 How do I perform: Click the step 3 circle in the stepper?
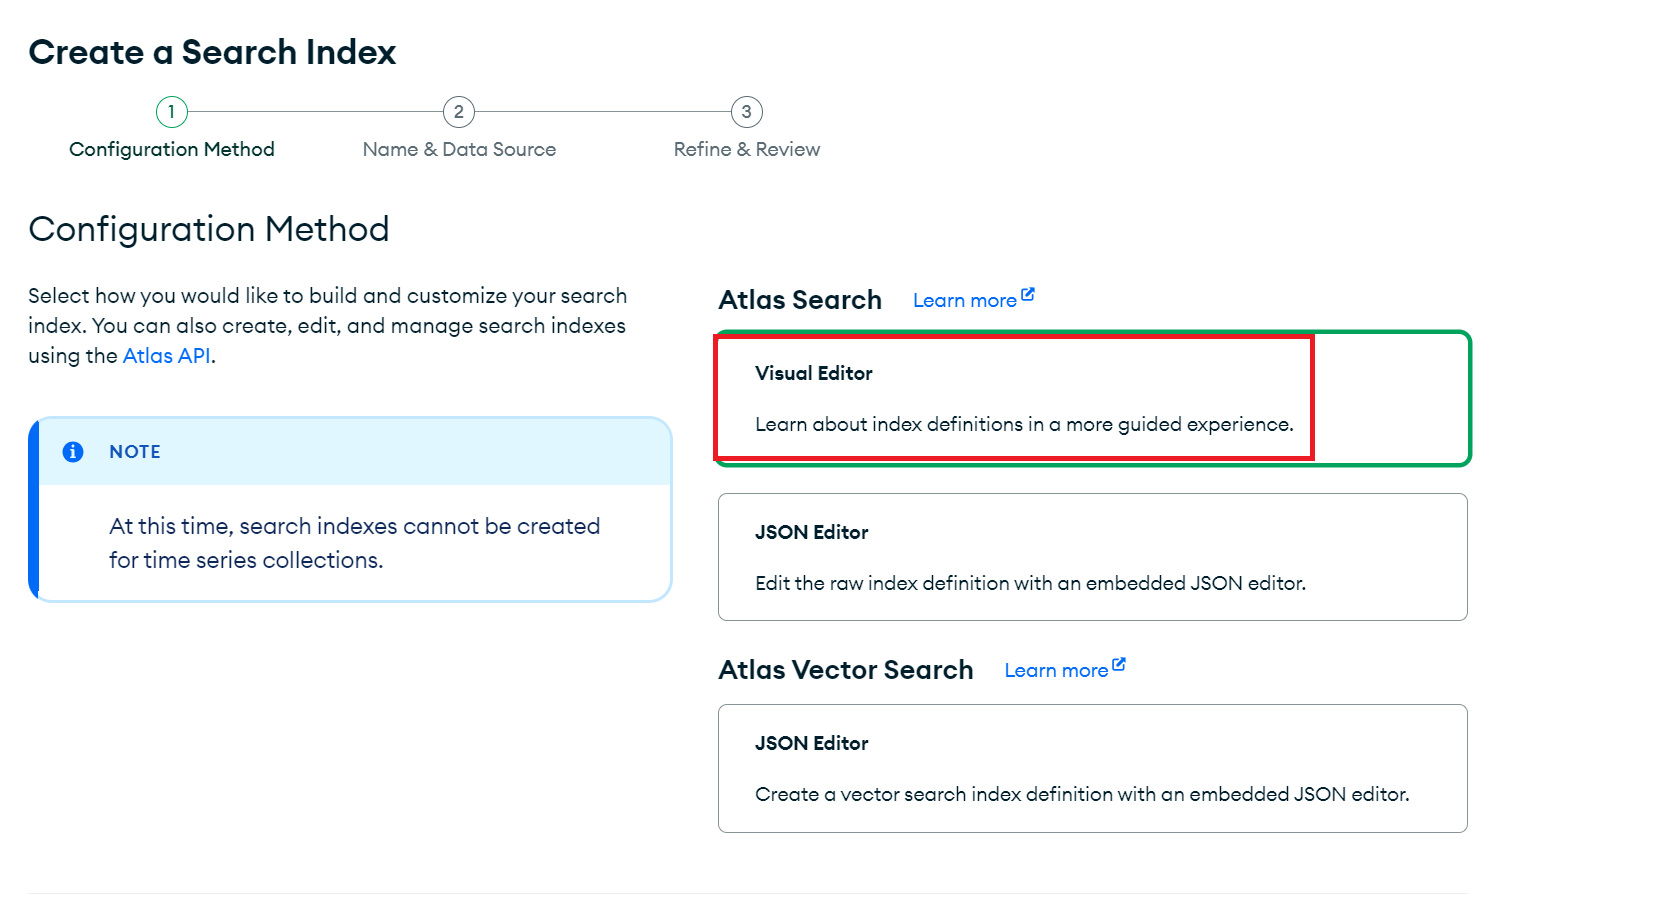[746, 112]
